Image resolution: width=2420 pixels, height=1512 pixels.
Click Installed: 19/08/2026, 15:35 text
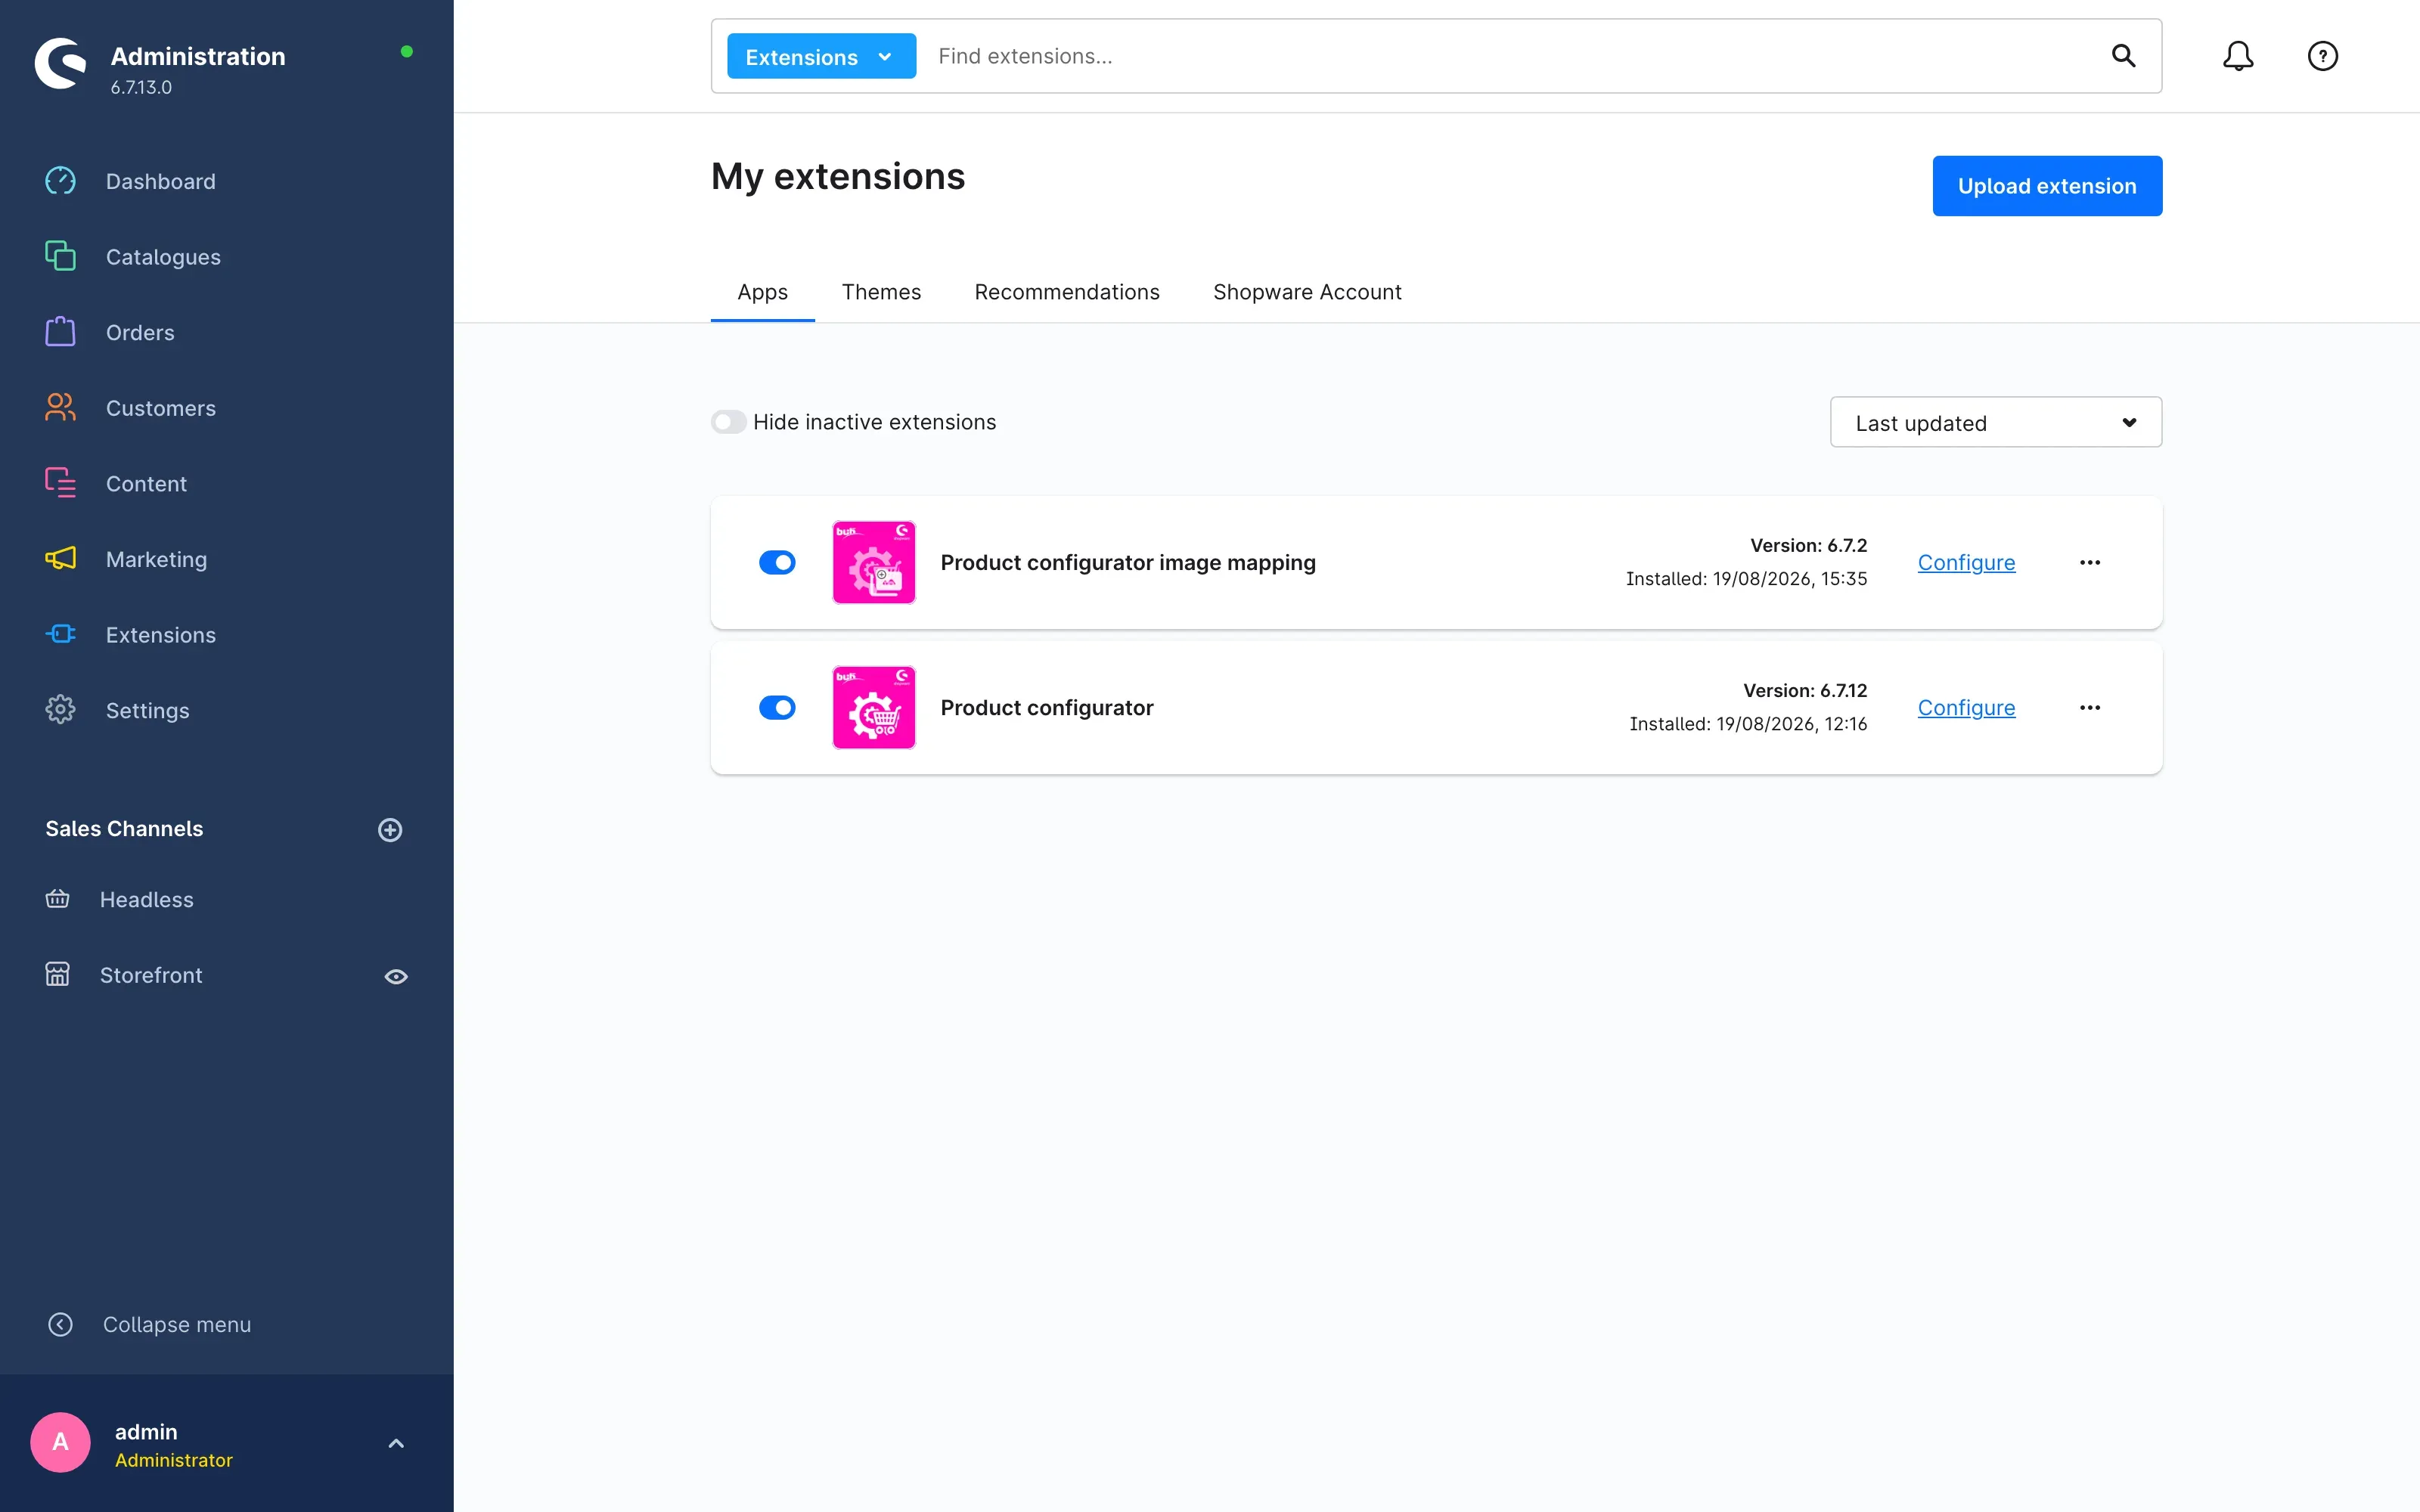click(1746, 578)
